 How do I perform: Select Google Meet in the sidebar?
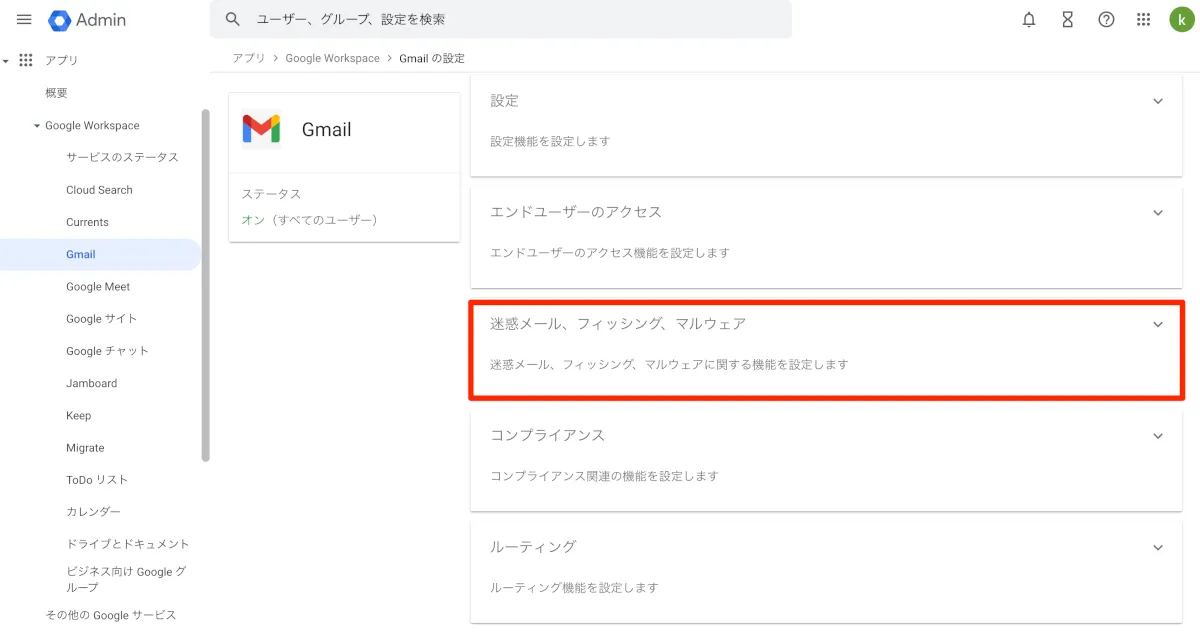pyautogui.click(x=98, y=287)
